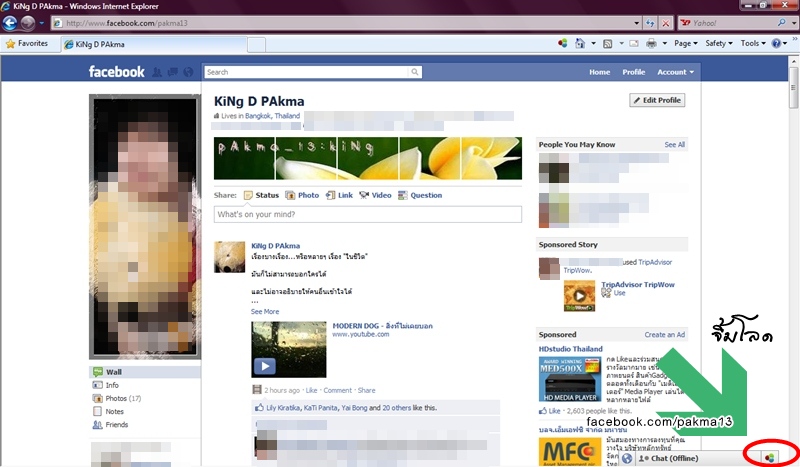Viewport: 800px width, 467px height.
Task: Select the Video share option
Action: pos(376,195)
